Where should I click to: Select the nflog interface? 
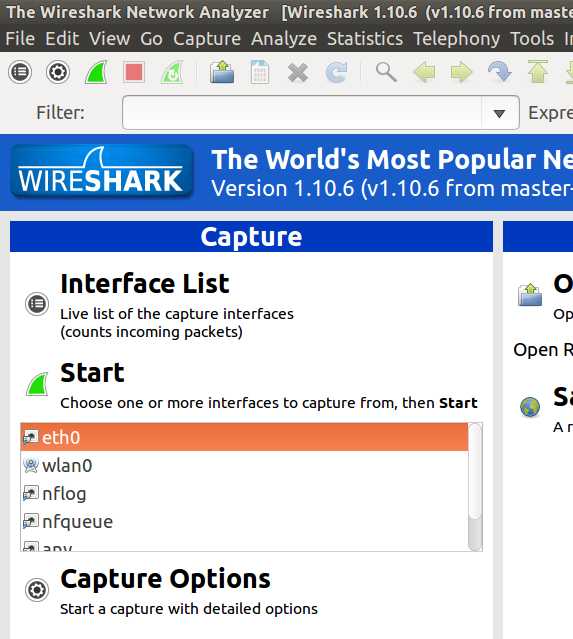pyautogui.click(x=244, y=494)
